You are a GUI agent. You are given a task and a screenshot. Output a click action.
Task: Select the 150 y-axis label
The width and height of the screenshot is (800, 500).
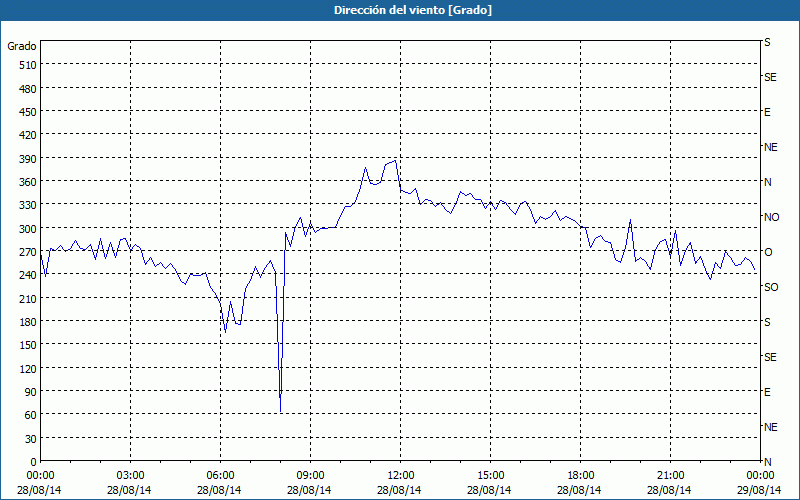click(28, 345)
